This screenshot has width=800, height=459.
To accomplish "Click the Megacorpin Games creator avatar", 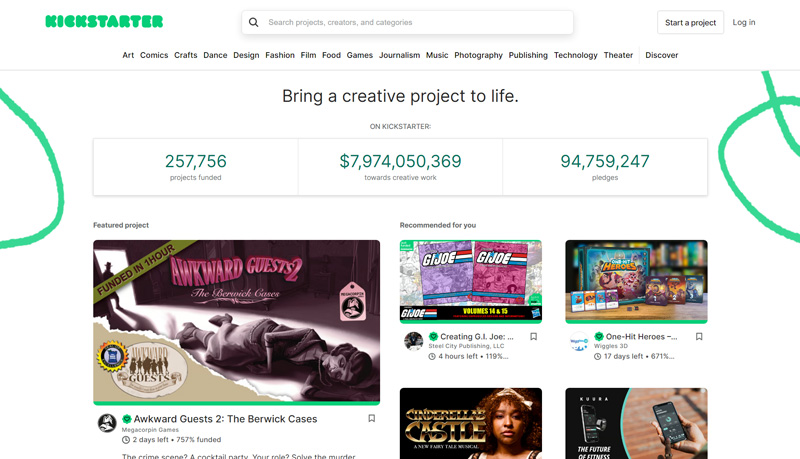I will coord(107,423).
